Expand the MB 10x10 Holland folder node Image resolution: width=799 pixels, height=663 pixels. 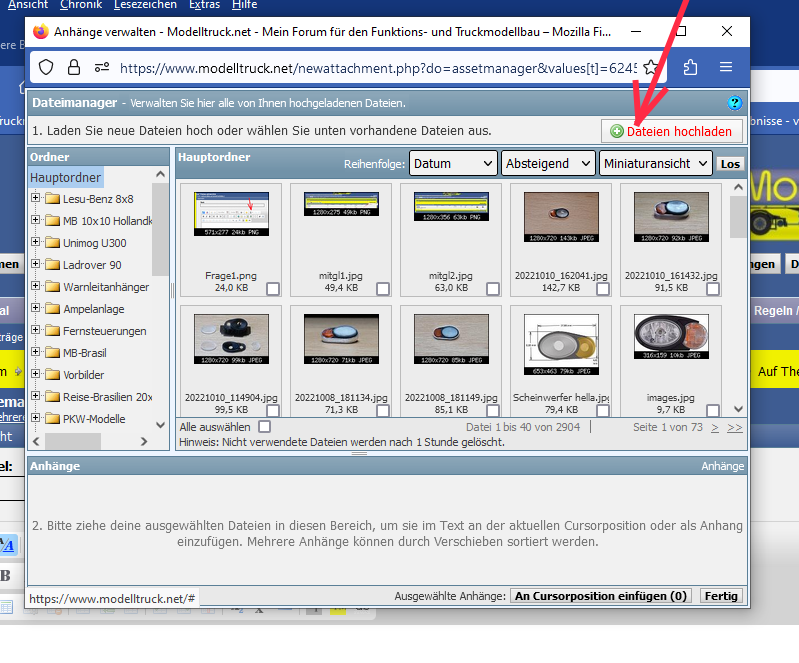click(x=35, y=219)
